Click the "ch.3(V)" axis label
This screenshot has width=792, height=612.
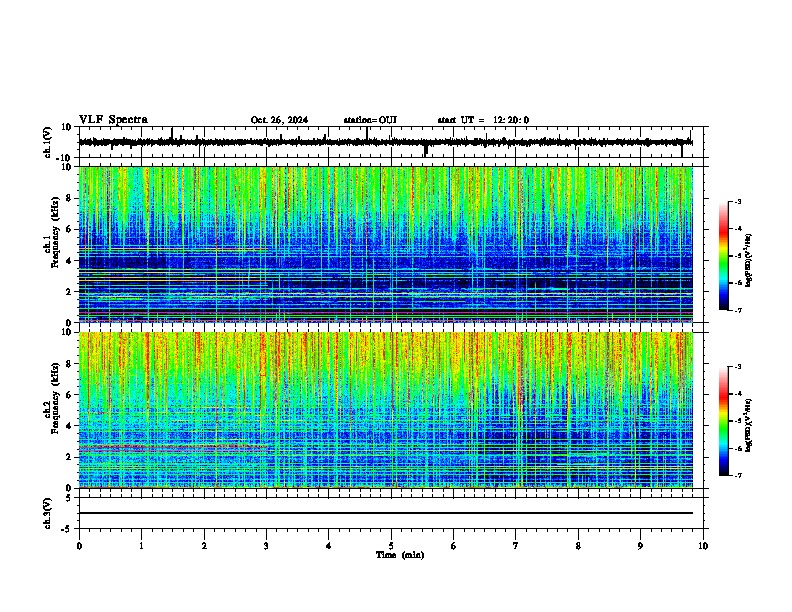48,513
